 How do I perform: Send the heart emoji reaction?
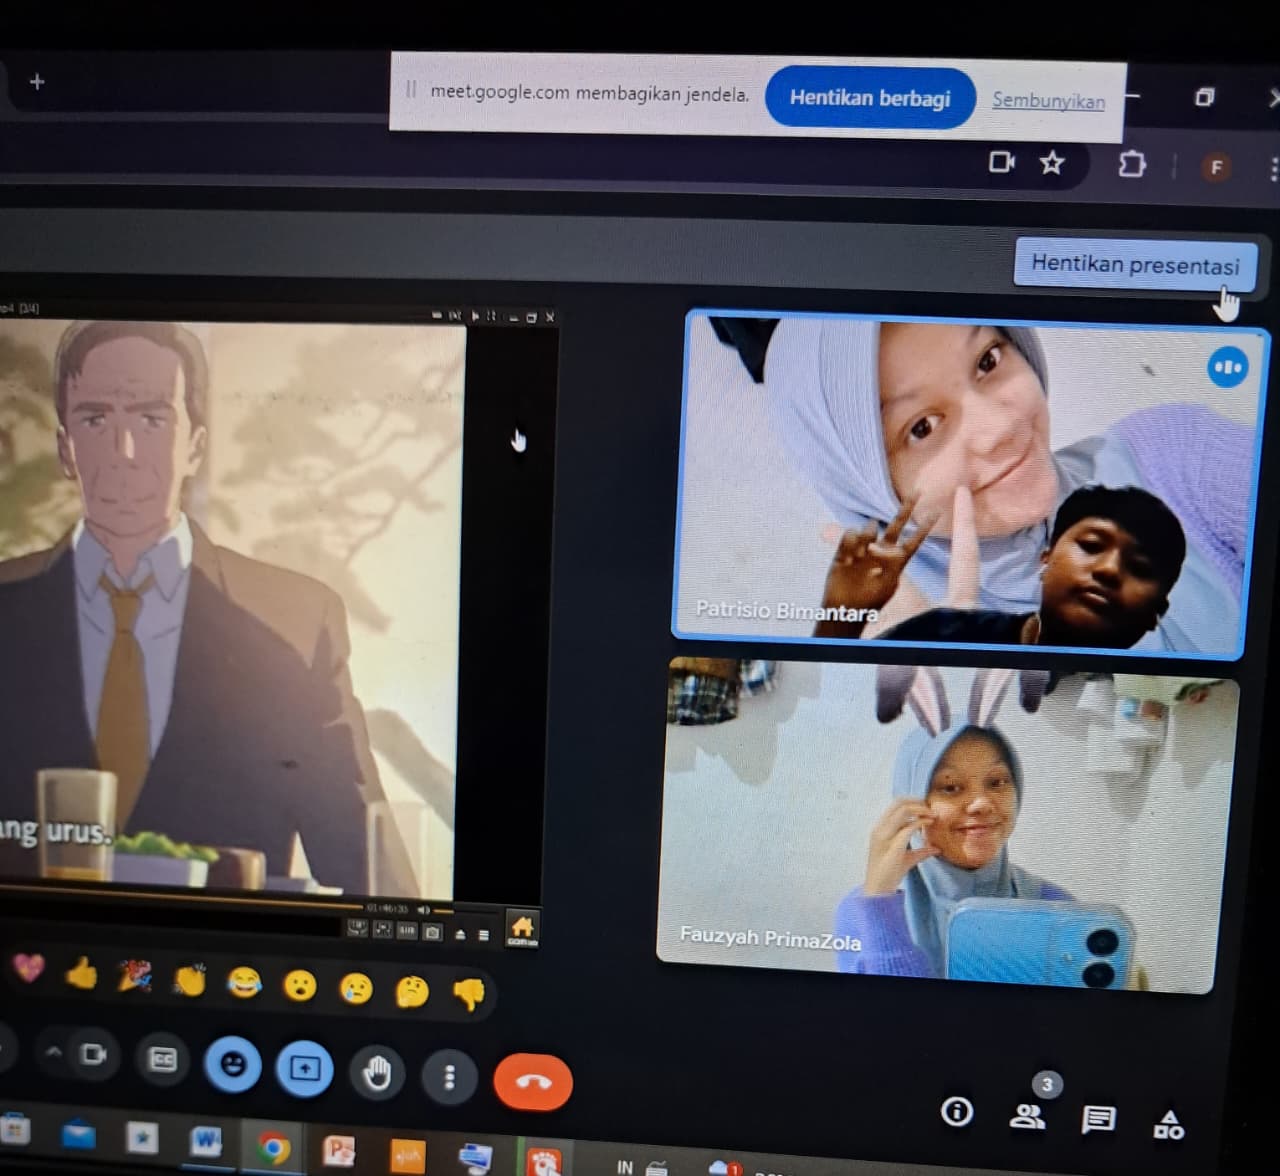[x=29, y=968]
